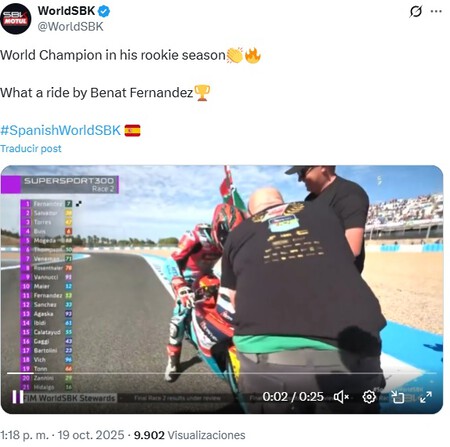Enable picture-in-picture mode icon
This screenshot has width=450, height=447.
click(397, 397)
